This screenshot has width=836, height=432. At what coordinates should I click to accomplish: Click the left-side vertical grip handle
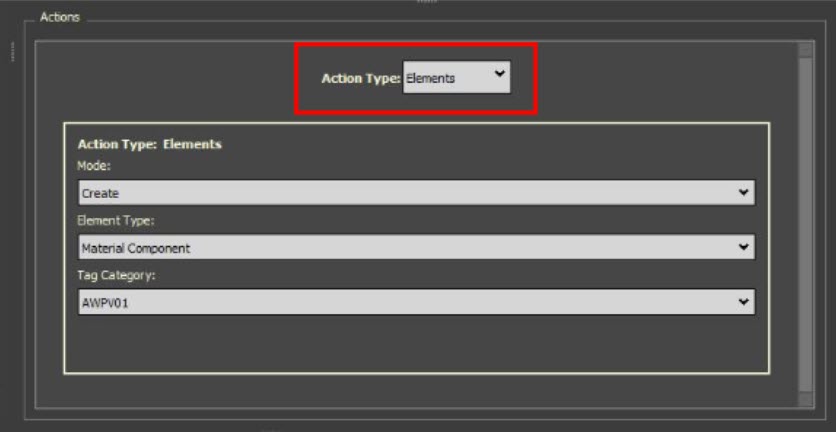[x=13, y=52]
